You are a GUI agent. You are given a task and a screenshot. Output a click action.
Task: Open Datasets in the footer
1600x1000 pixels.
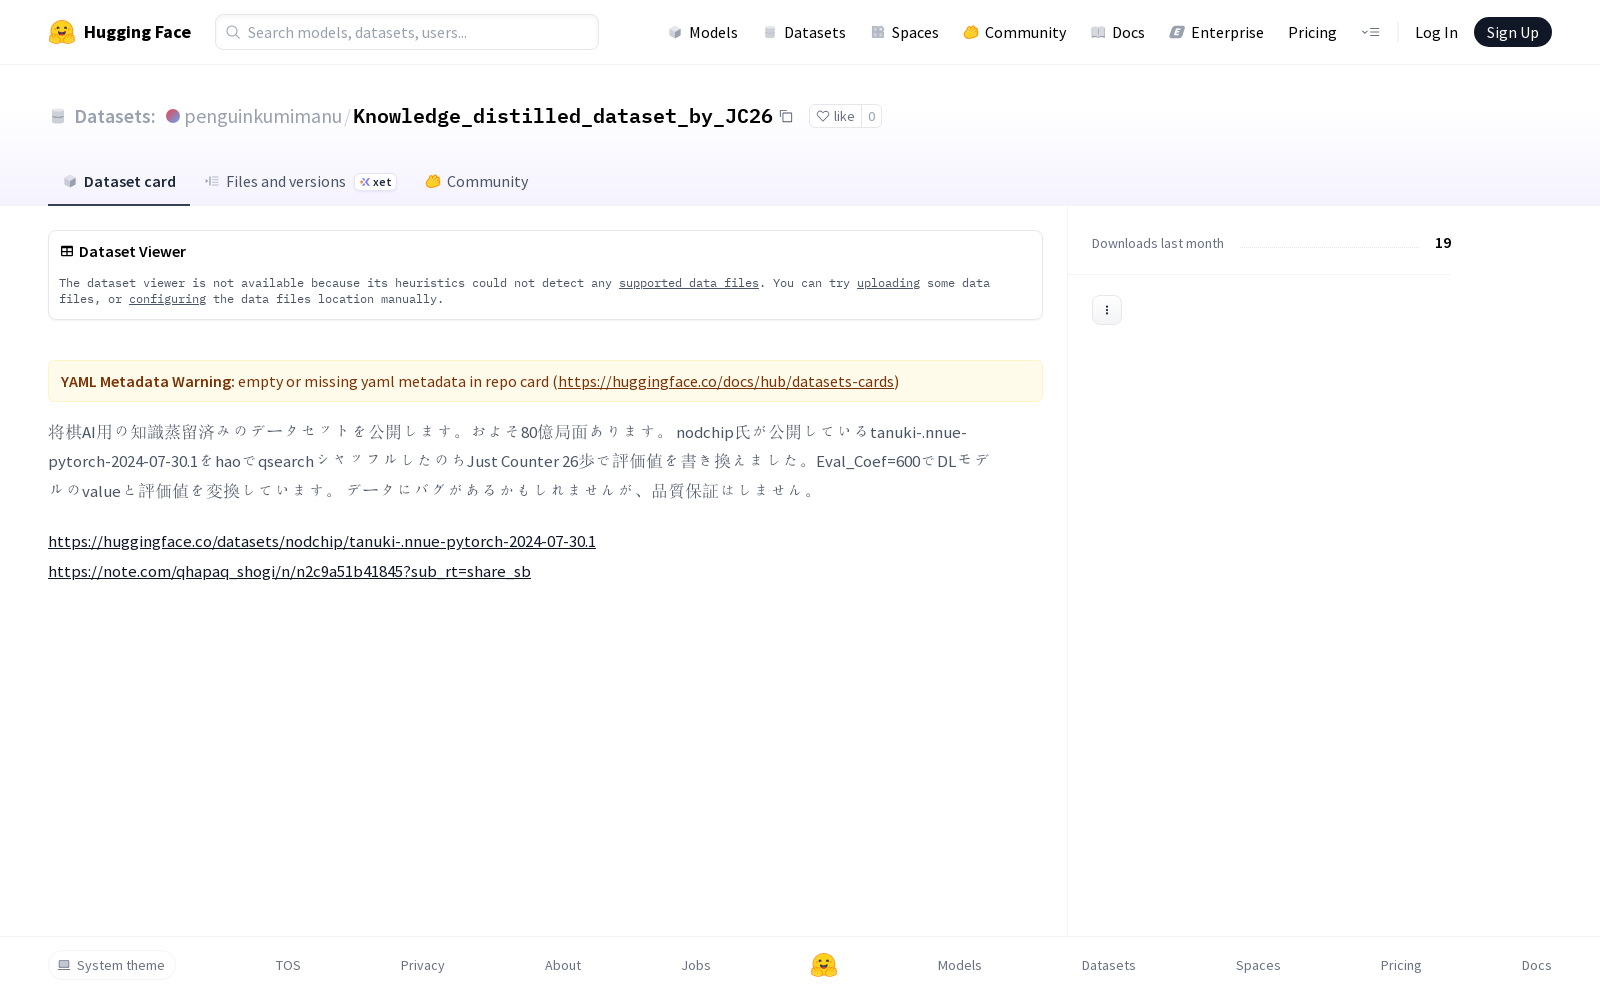pos(1109,965)
